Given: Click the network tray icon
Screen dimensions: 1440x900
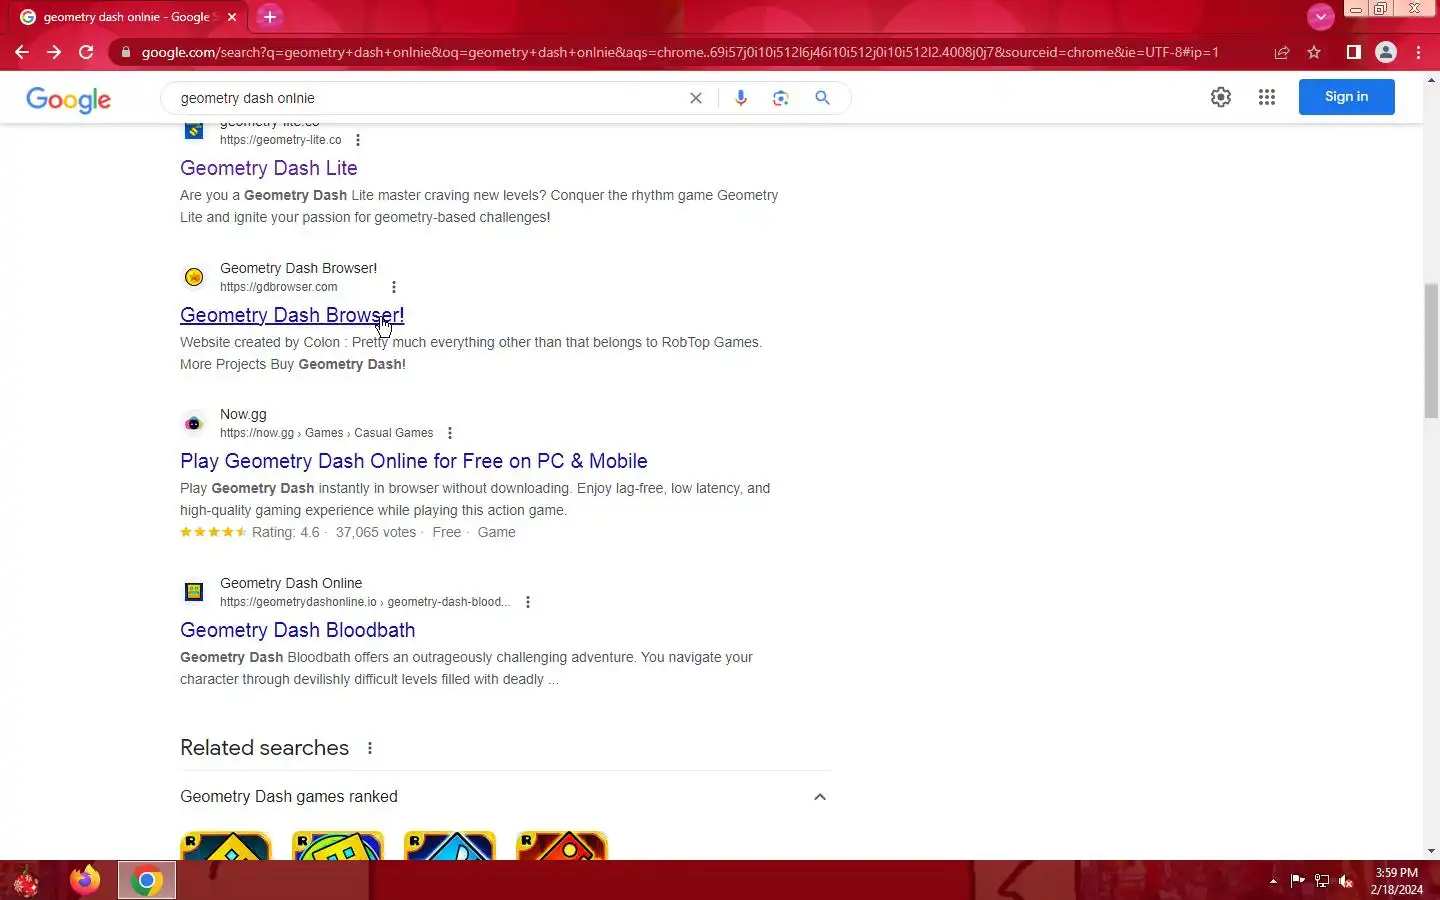Looking at the screenshot, I should pos(1322,881).
